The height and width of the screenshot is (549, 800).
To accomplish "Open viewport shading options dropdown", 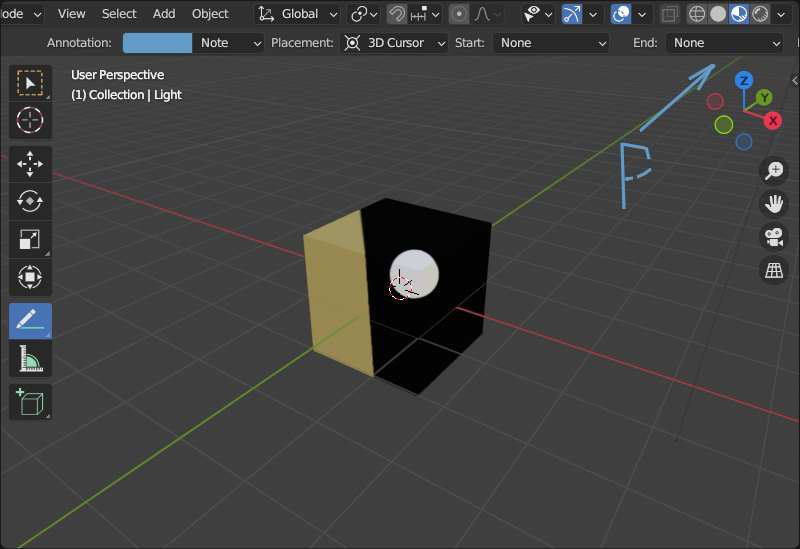I will [x=781, y=14].
